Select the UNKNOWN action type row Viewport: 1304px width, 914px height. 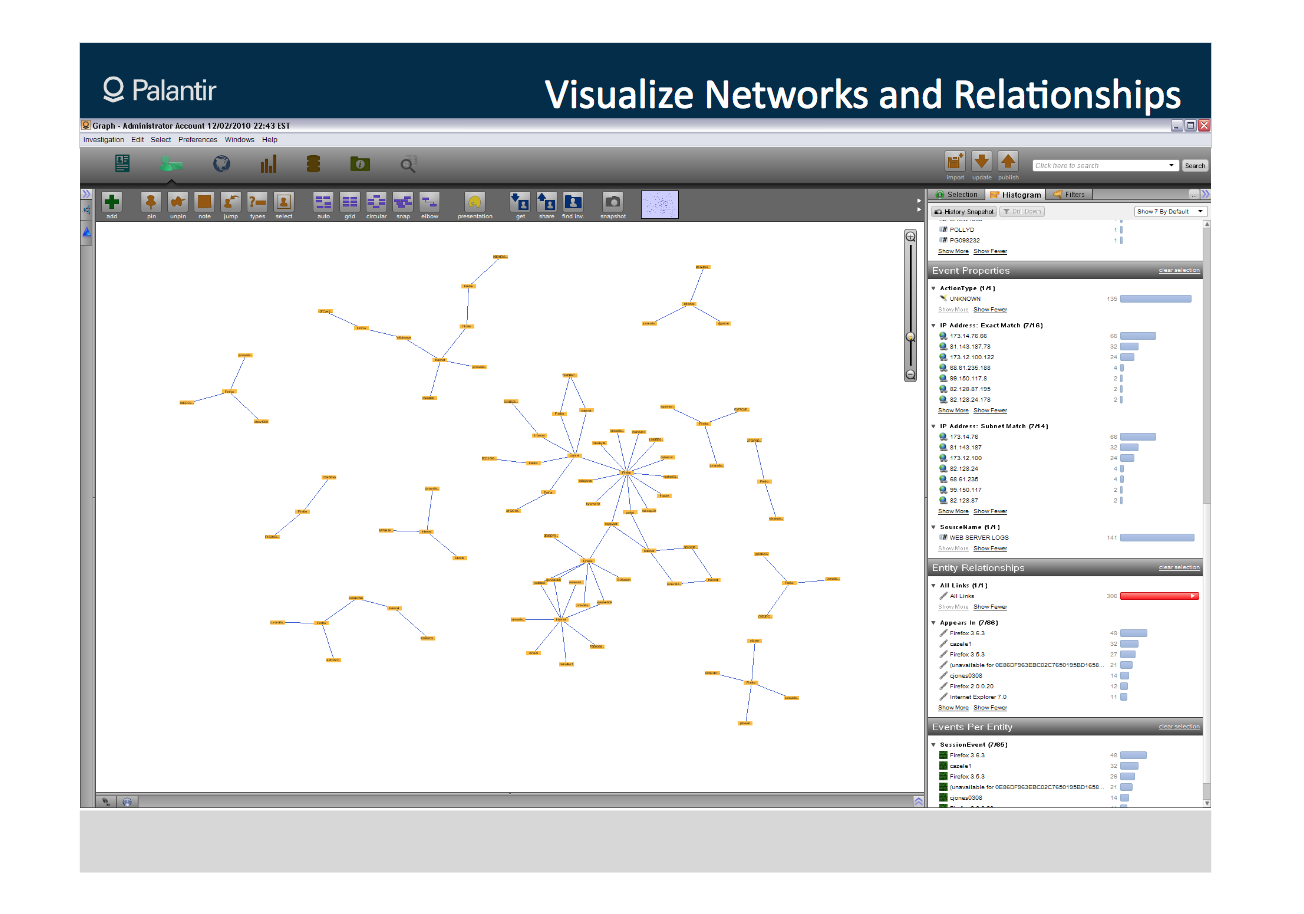coord(1067,299)
